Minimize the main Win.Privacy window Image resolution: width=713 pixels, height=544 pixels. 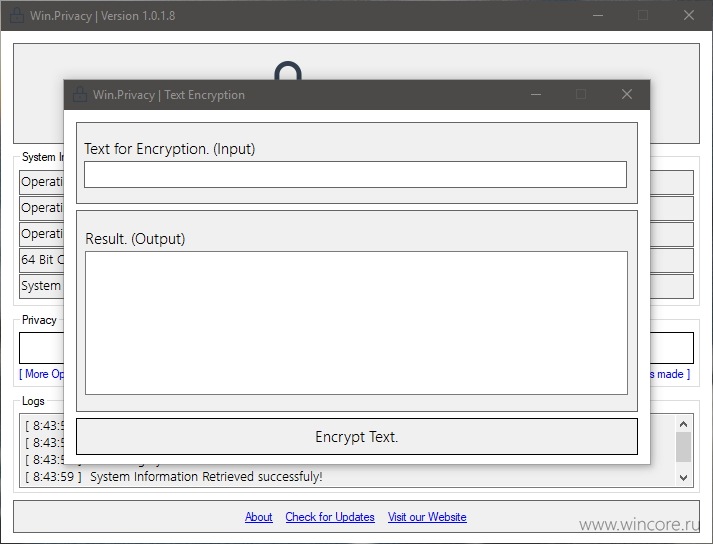(598, 15)
